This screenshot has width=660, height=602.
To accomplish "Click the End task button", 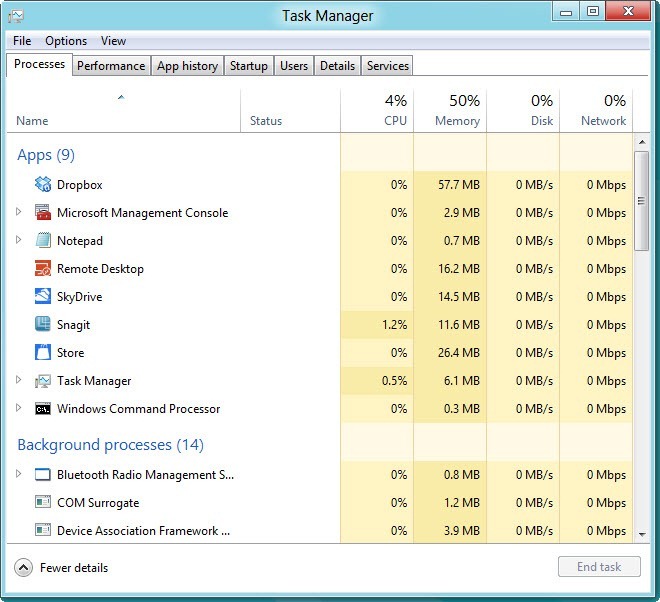I will tap(599, 567).
